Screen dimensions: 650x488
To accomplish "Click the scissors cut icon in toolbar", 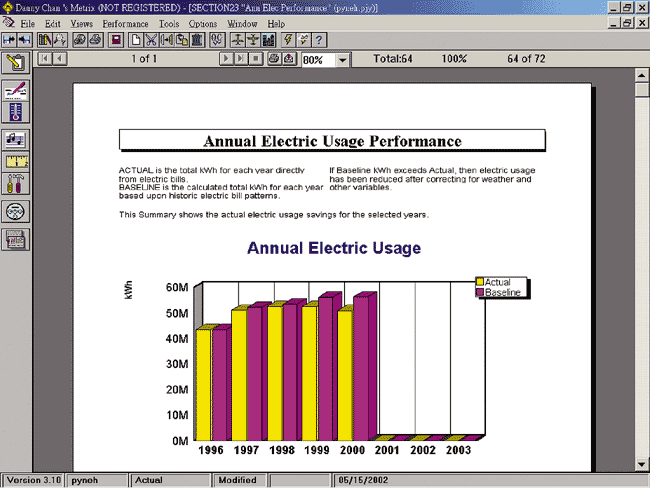I will 150,40.
